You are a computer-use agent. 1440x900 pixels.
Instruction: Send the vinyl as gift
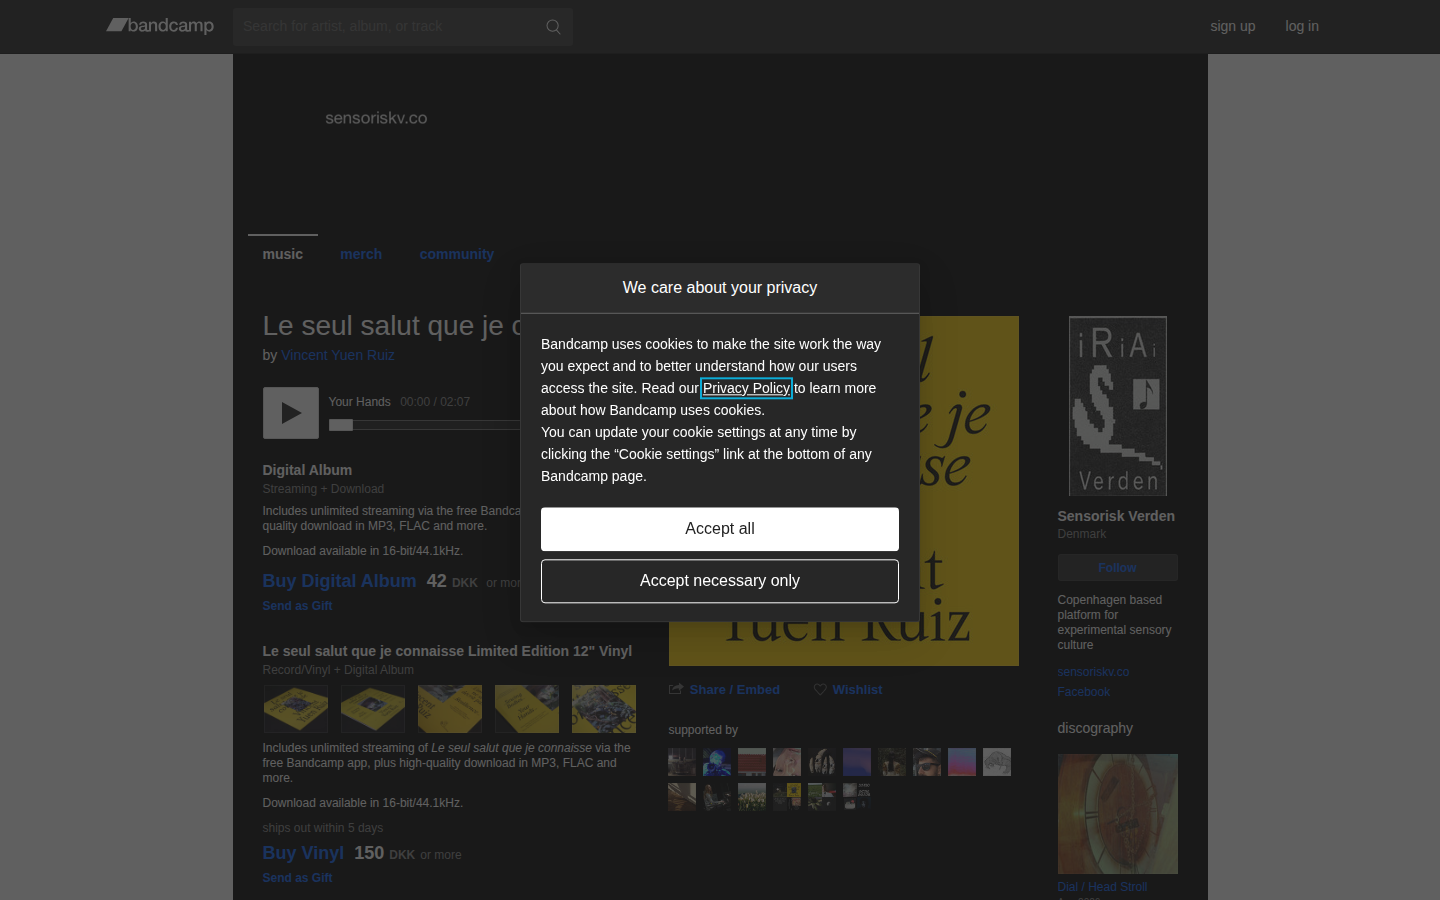point(297,878)
